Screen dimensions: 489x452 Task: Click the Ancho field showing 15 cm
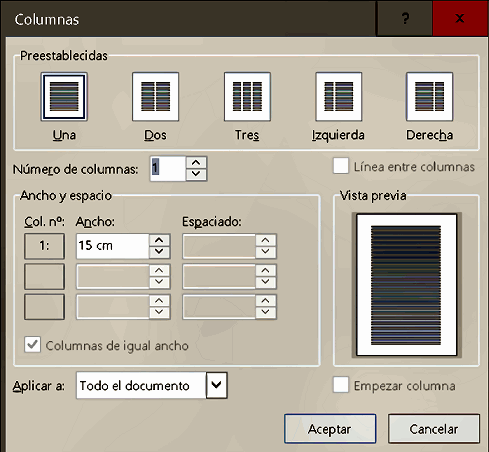coord(113,246)
